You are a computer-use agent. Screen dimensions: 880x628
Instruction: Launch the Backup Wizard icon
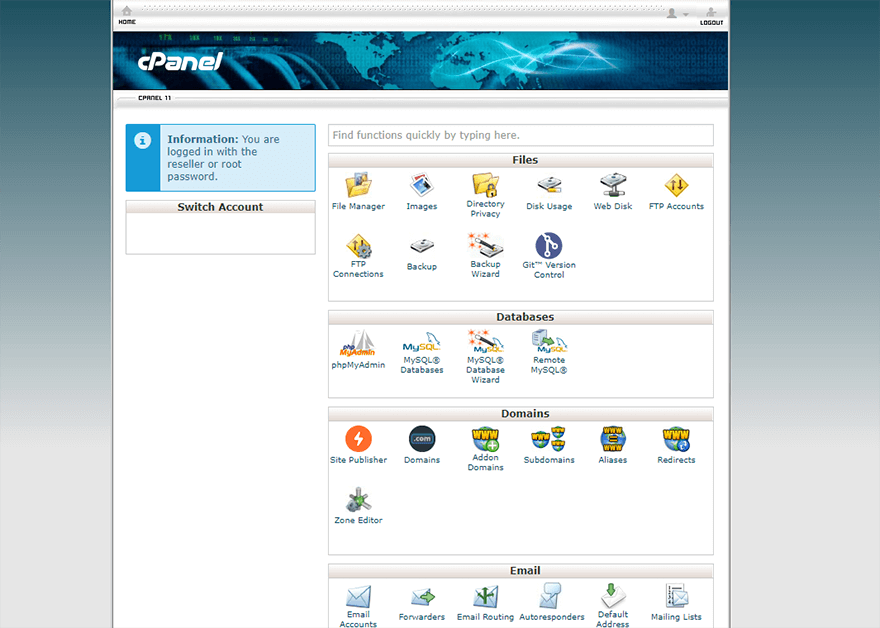(485, 245)
